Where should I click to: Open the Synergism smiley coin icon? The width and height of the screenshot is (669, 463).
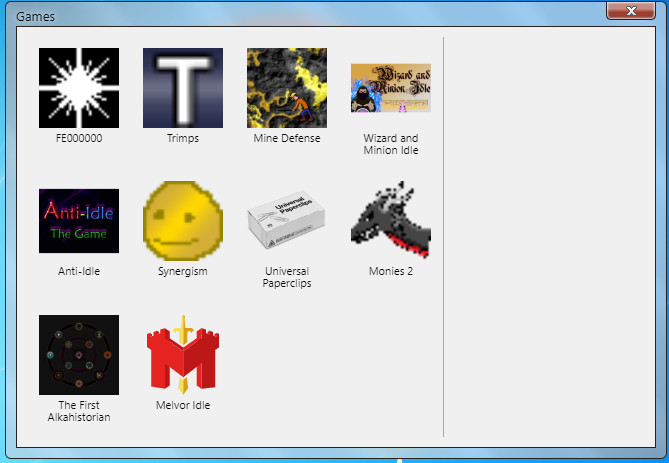pyautogui.click(x=183, y=221)
